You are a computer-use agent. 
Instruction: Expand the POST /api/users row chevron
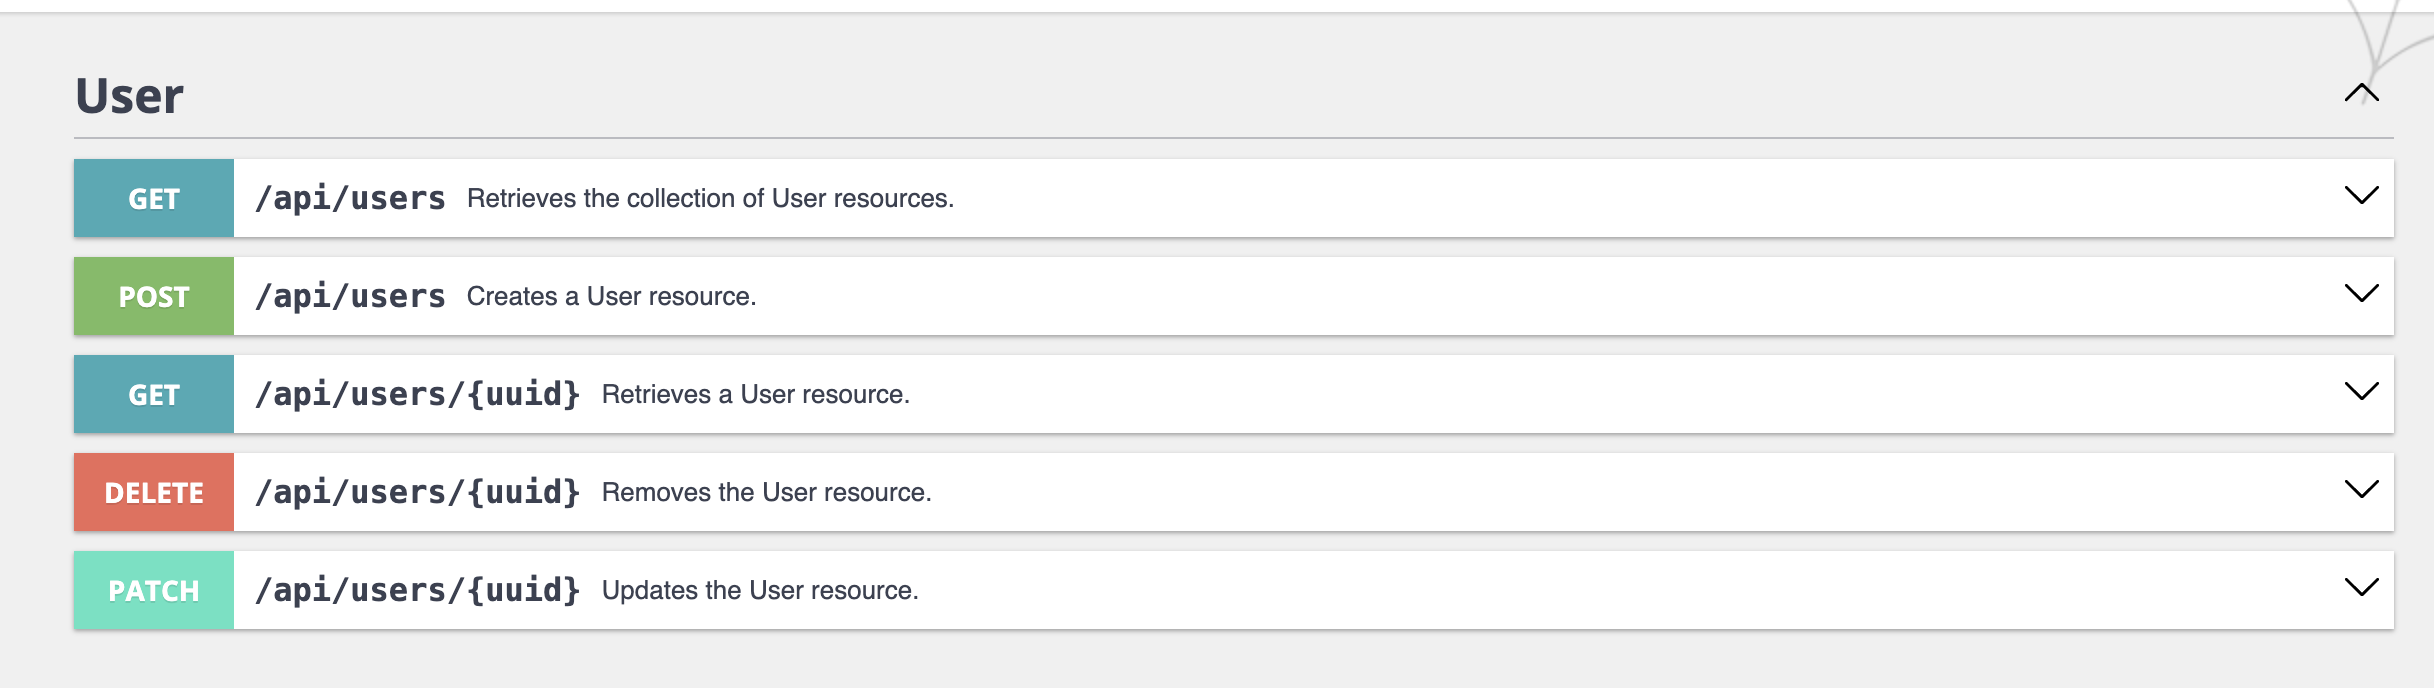pos(2361,294)
